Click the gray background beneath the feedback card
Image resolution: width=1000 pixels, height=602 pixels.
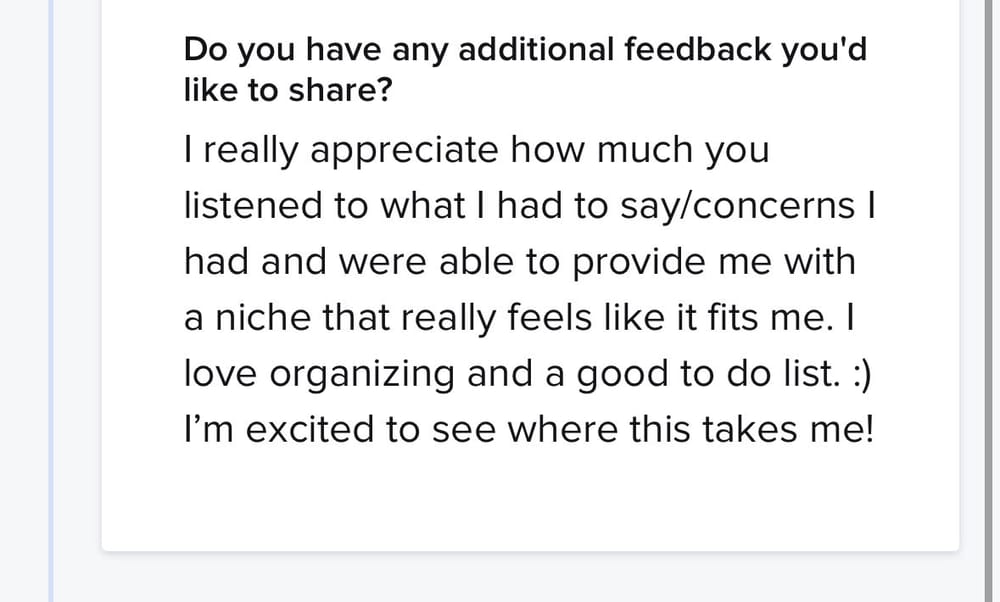tap(530, 578)
